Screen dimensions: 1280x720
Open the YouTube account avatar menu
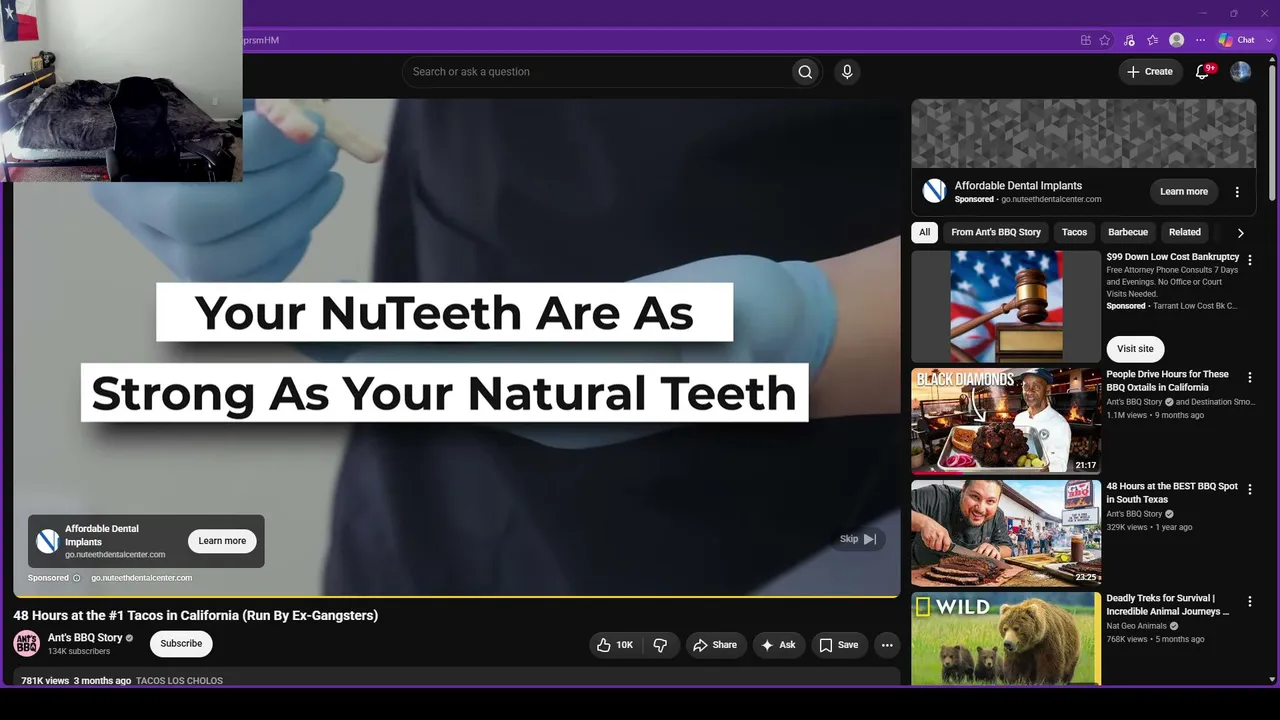coord(1241,72)
